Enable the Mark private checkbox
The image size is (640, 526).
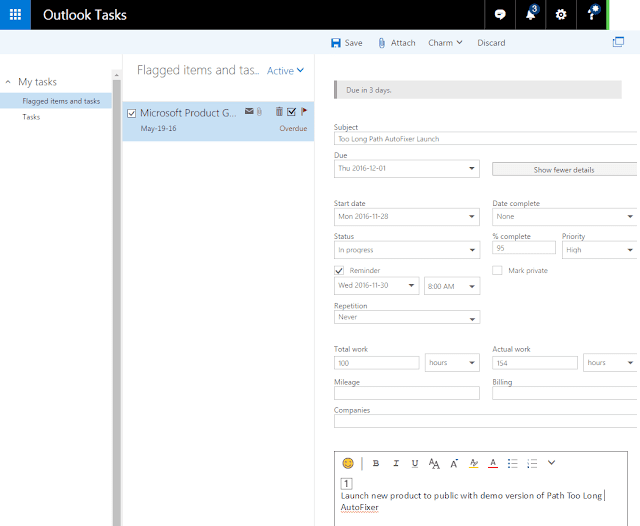[x=498, y=270]
